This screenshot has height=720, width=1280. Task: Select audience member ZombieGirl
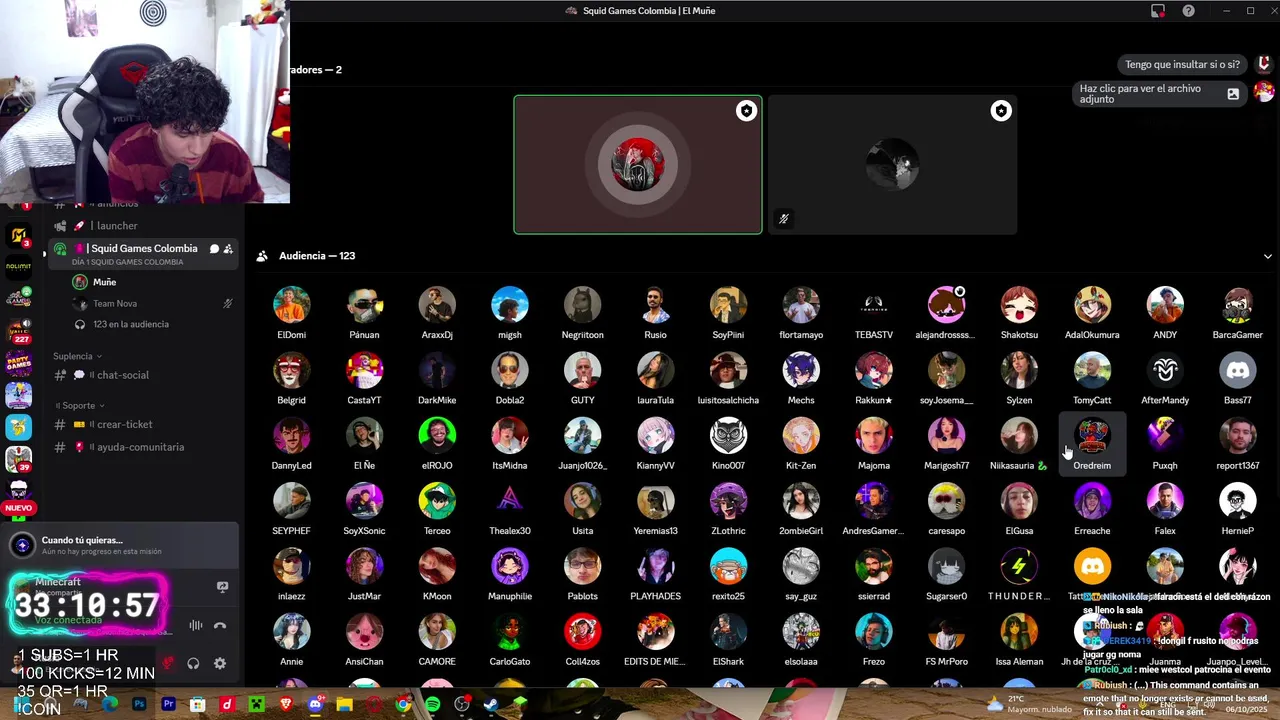click(x=801, y=510)
